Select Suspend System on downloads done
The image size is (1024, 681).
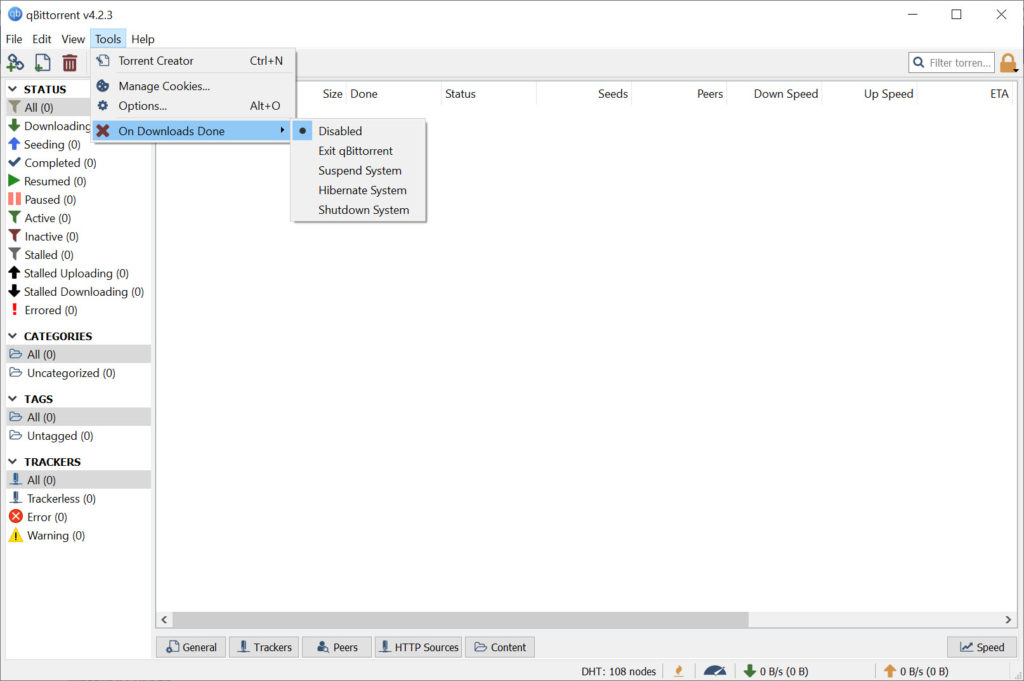tap(359, 170)
